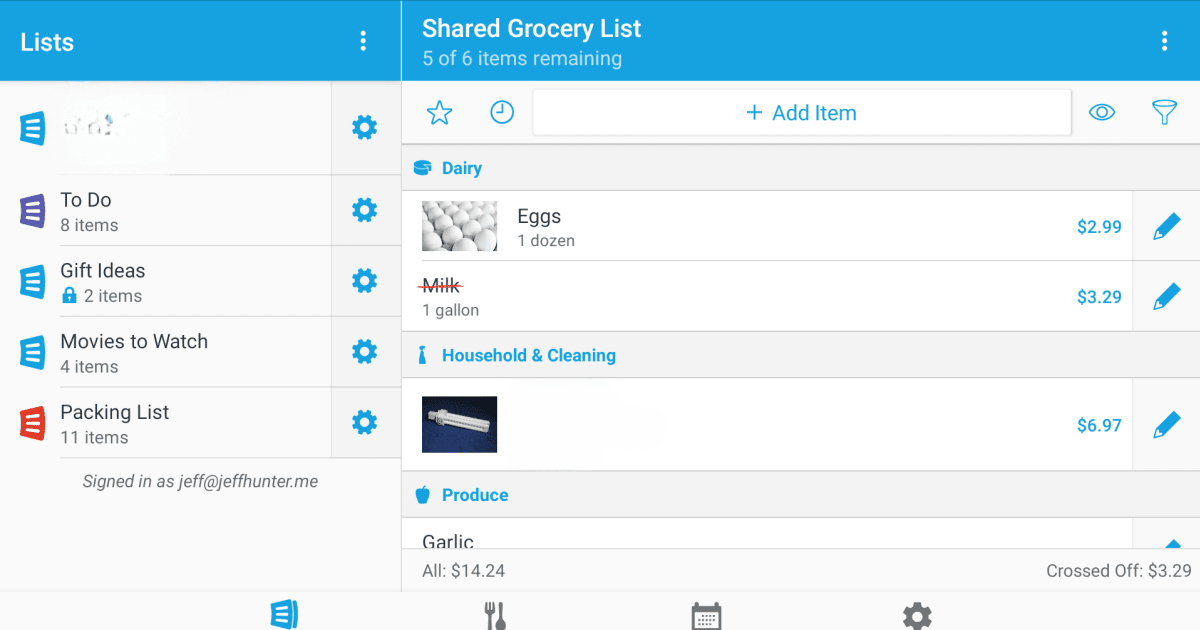
Task: Open the meal calendar icon in bottom bar
Action: click(706, 613)
